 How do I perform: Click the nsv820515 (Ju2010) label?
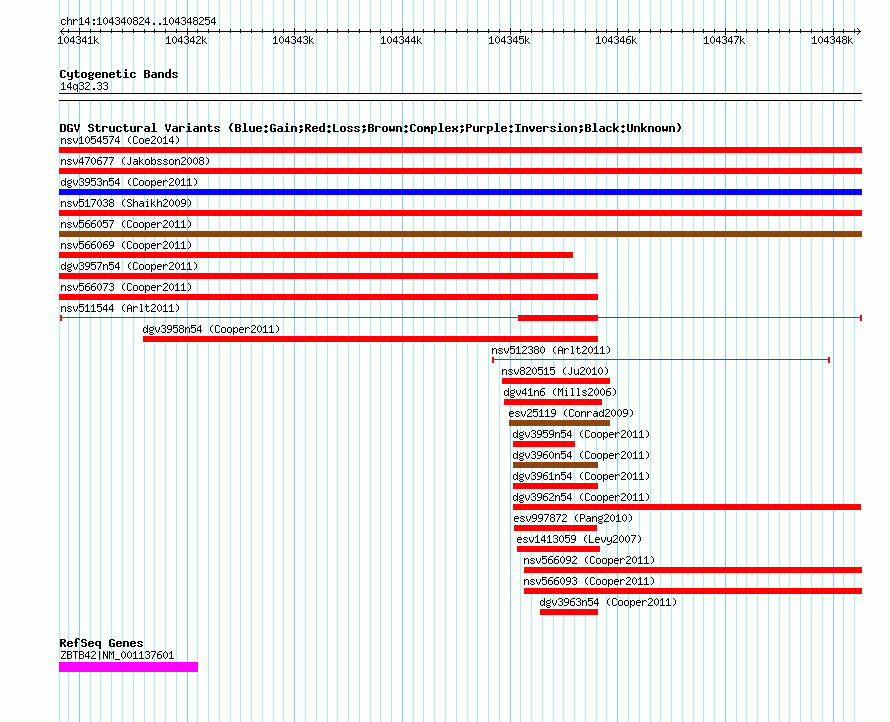tap(555, 371)
